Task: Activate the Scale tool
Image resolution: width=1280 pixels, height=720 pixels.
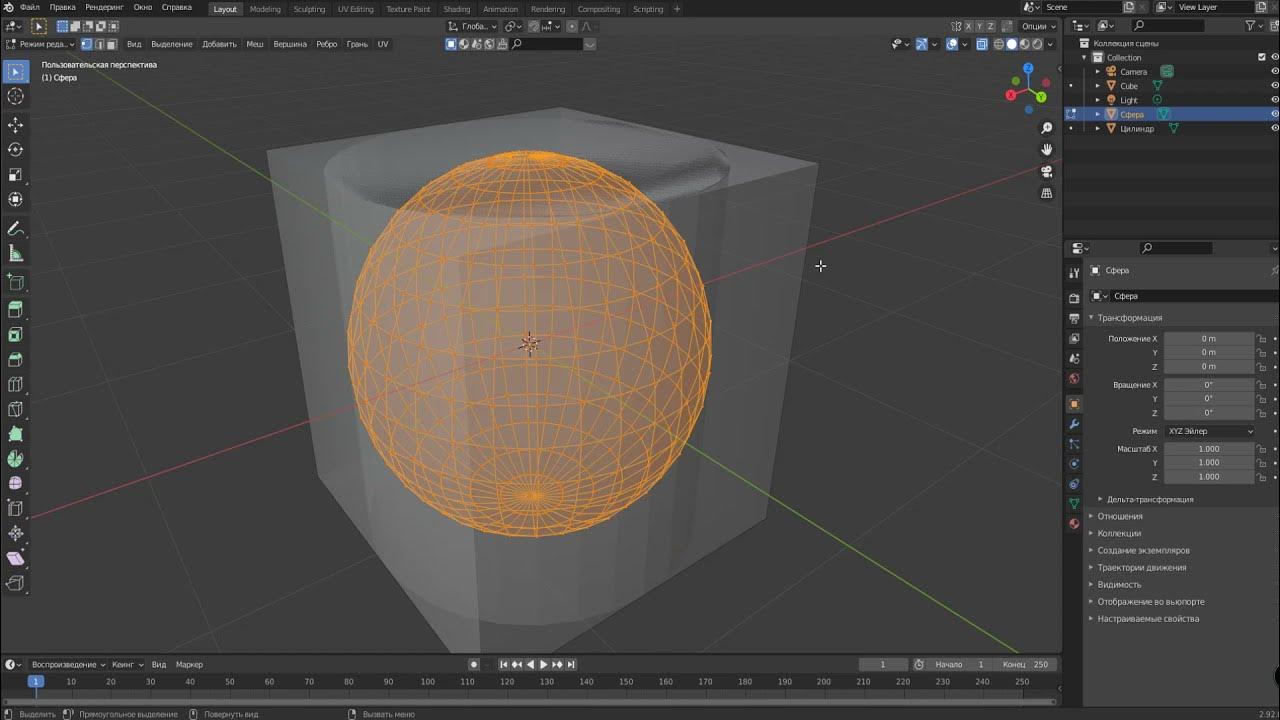Action: tap(16, 175)
